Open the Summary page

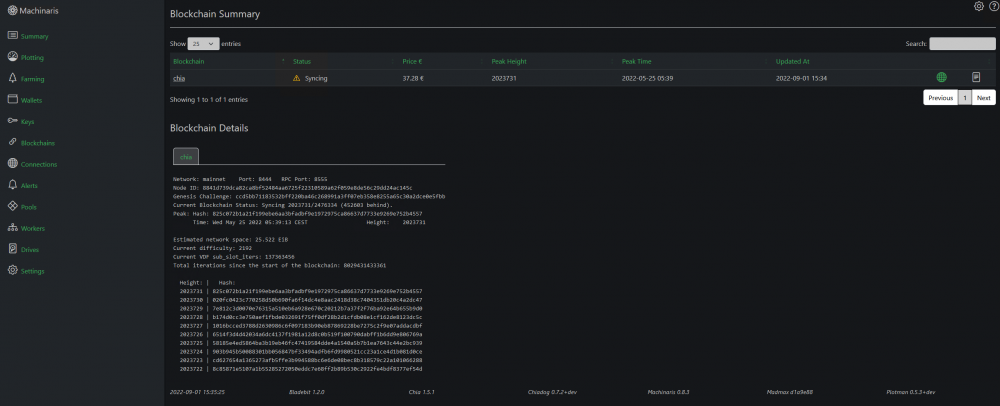(x=34, y=36)
